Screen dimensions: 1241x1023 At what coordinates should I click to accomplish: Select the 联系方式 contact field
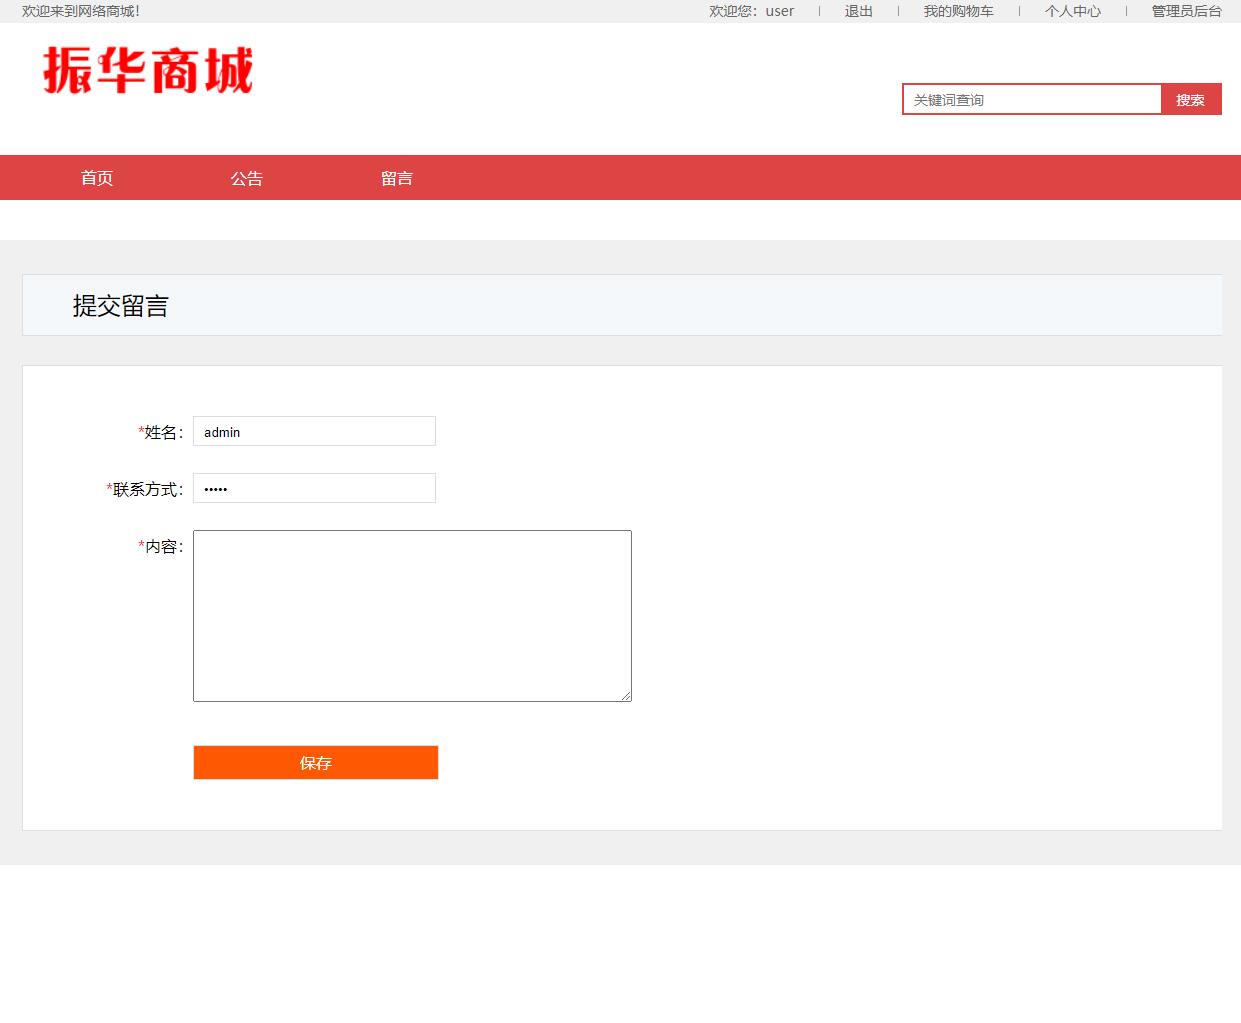coord(314,488)
